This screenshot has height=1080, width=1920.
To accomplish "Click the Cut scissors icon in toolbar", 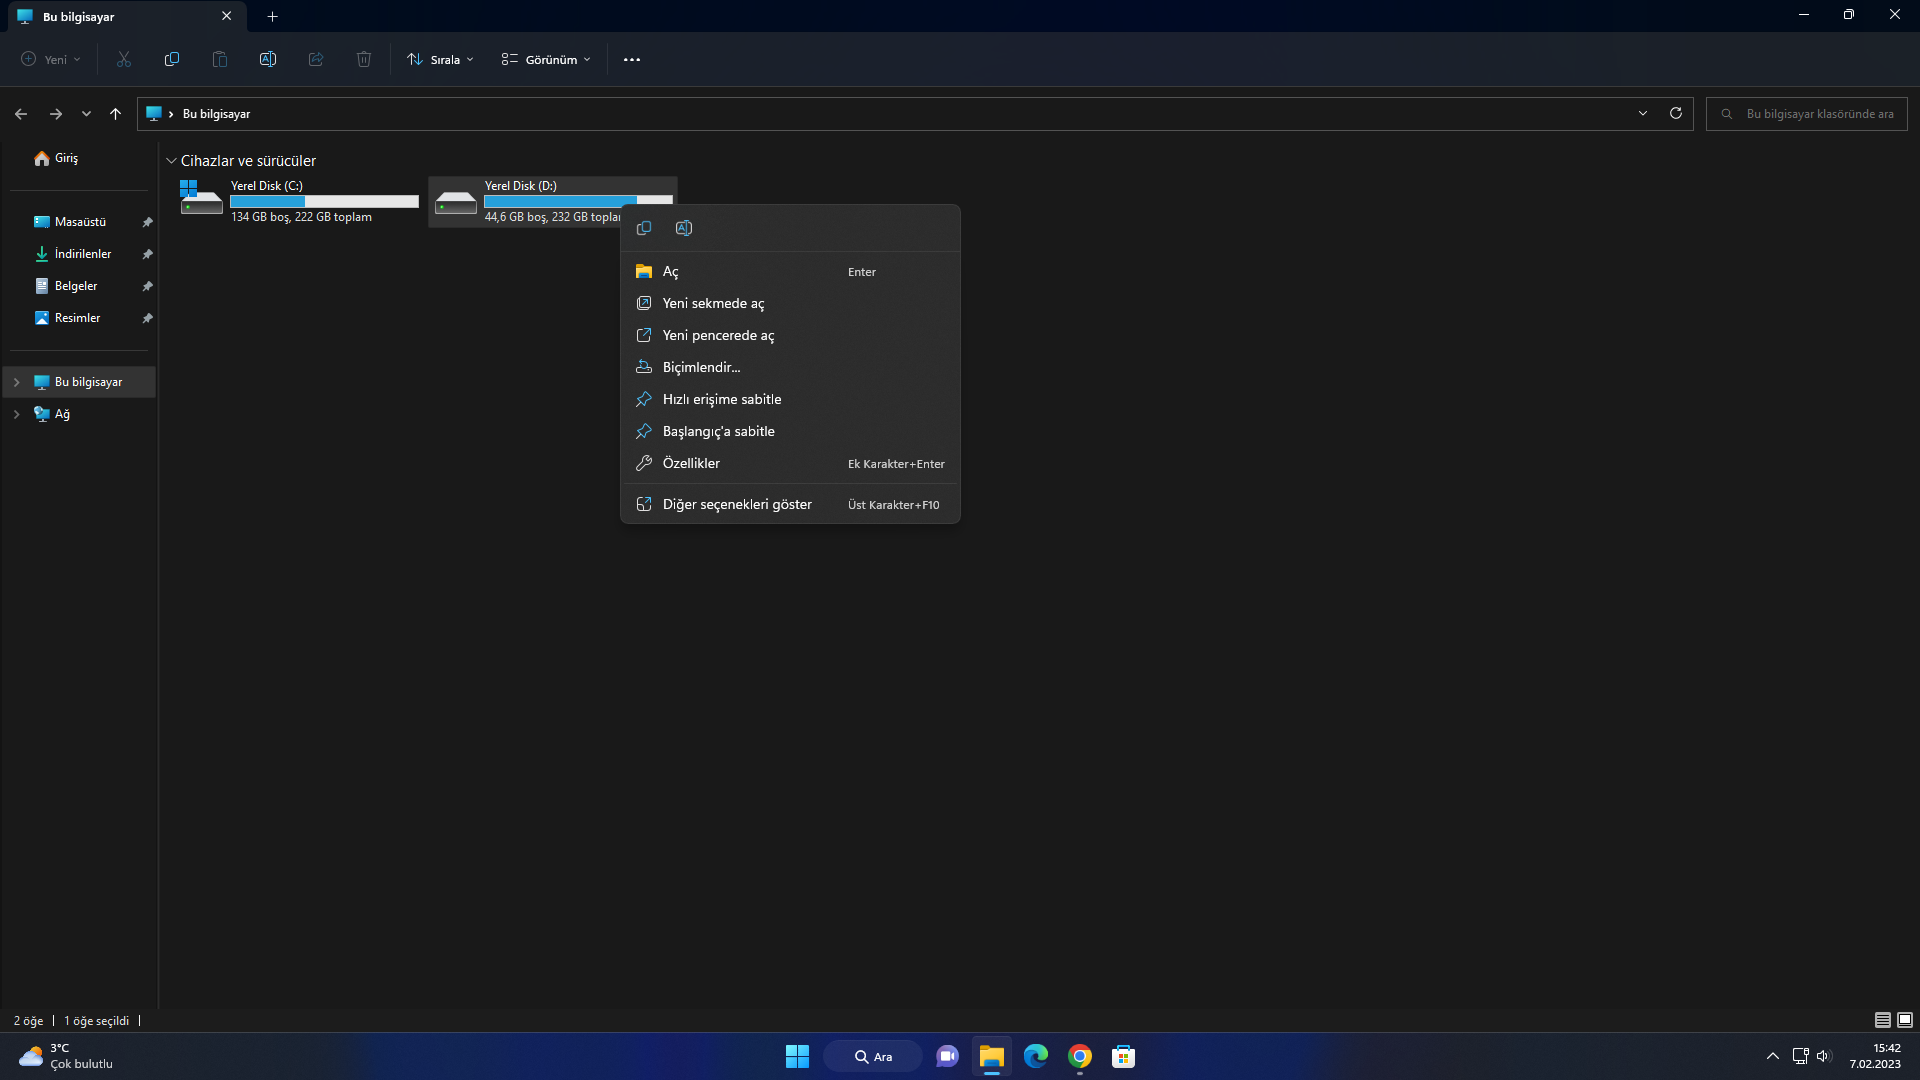I will click(124, 59).
